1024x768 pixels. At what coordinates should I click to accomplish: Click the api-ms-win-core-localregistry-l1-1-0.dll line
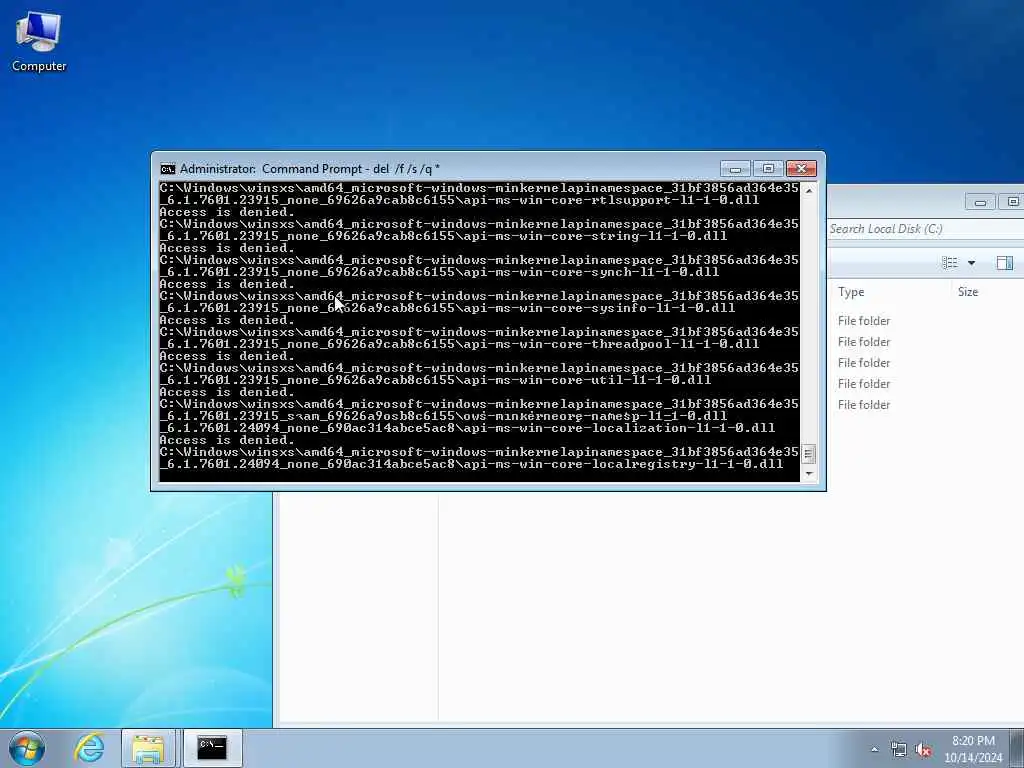pyautogui.click(x=472, y=464)
